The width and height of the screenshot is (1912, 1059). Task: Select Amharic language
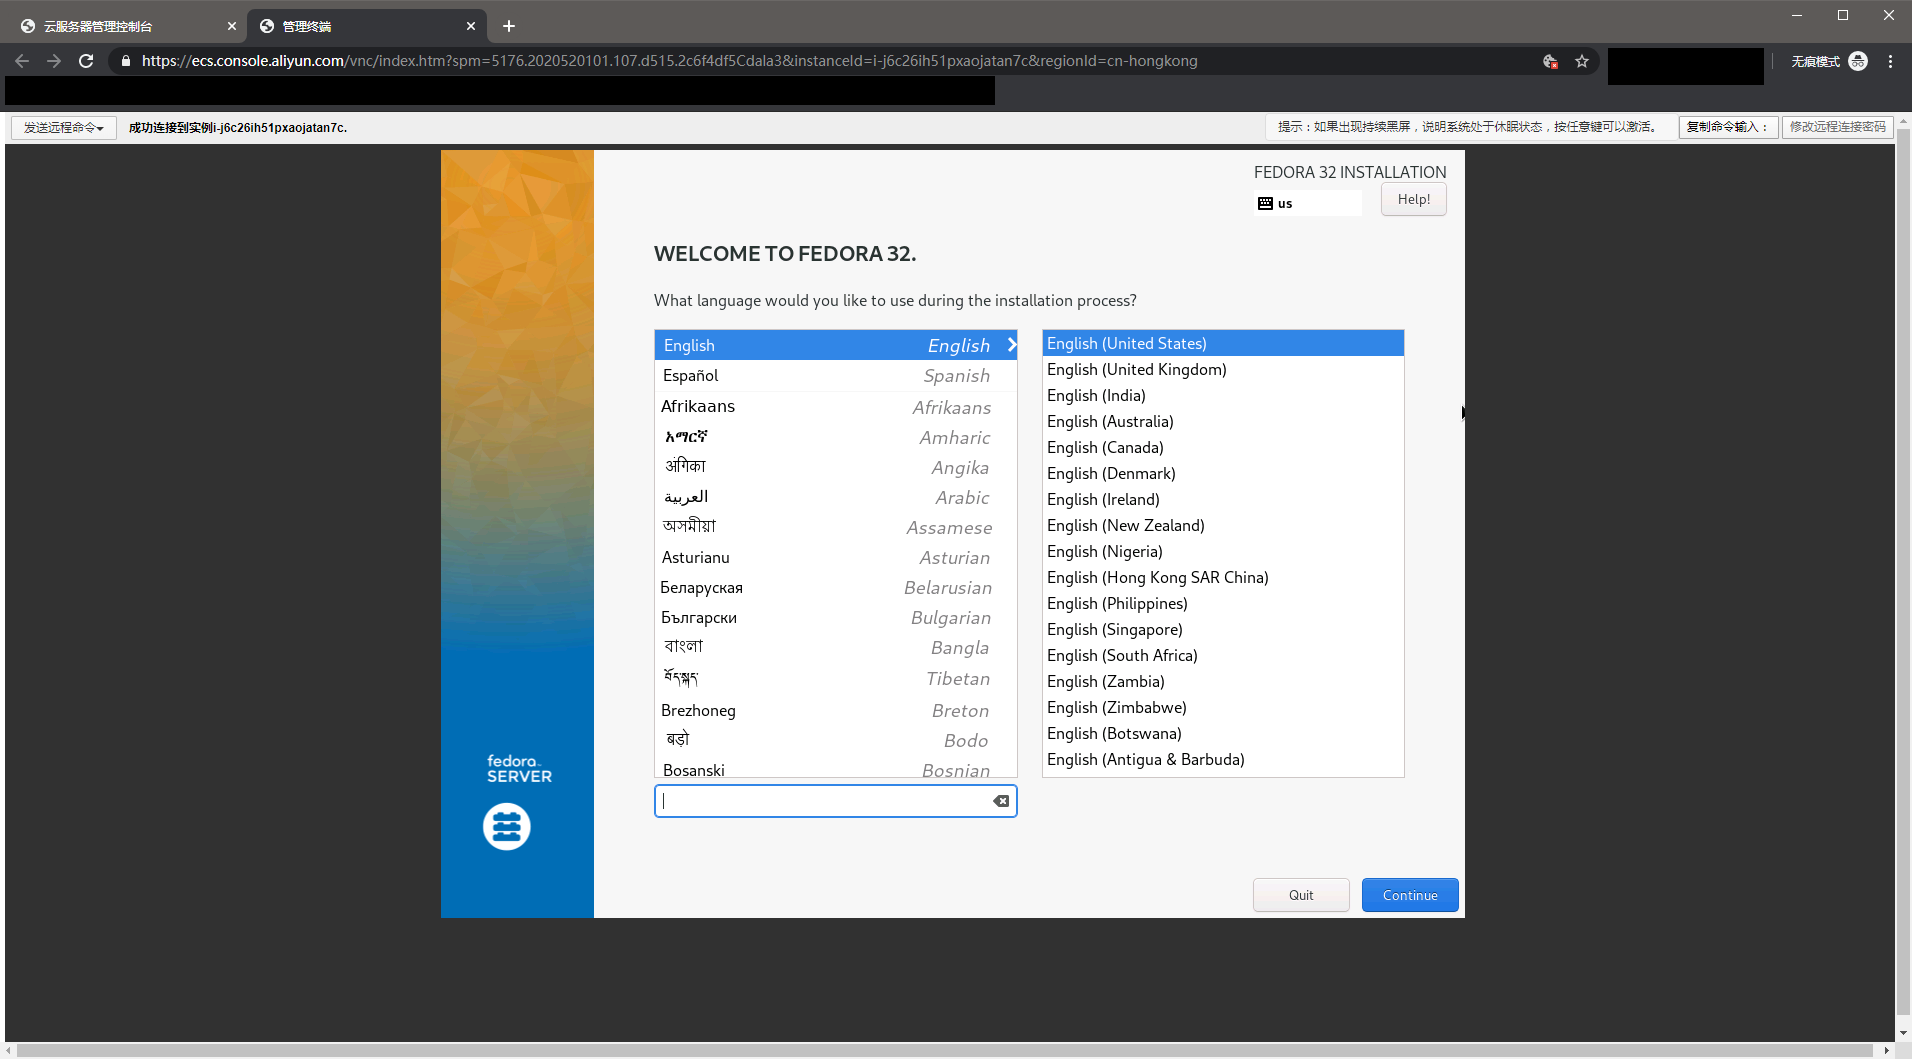[836, 437]
